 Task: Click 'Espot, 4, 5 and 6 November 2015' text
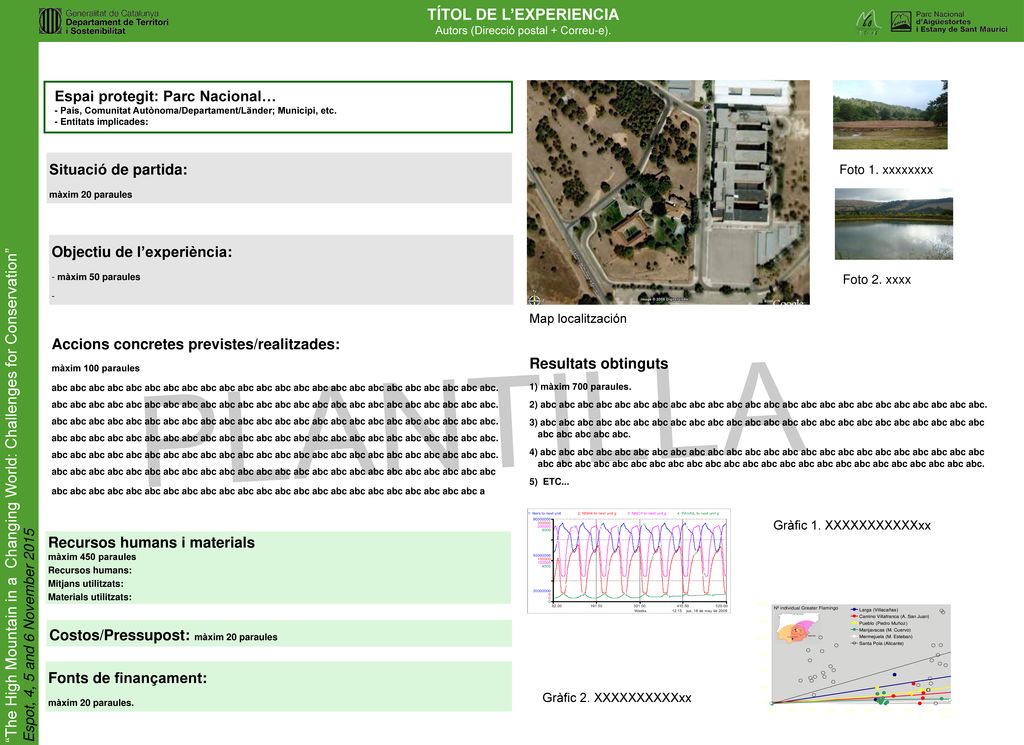(29, 635)
